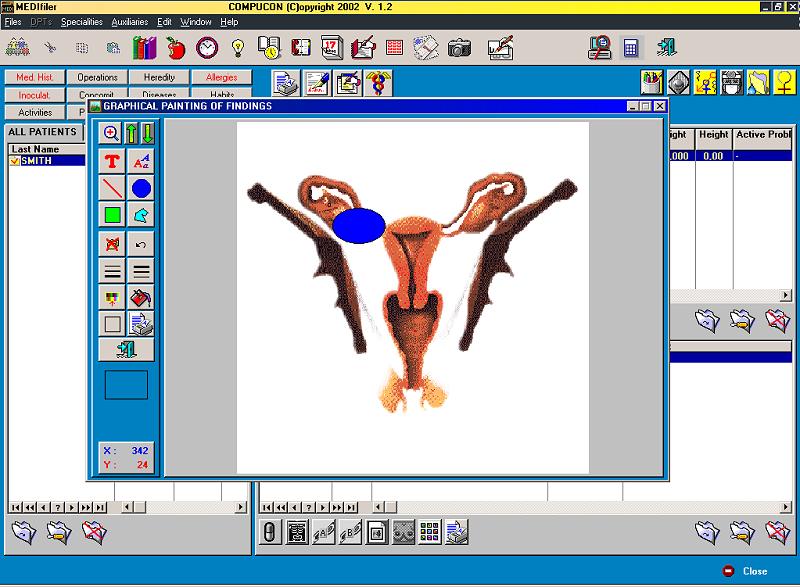Click the blue current color preview box
800x587 pixels.
(126, 385)
